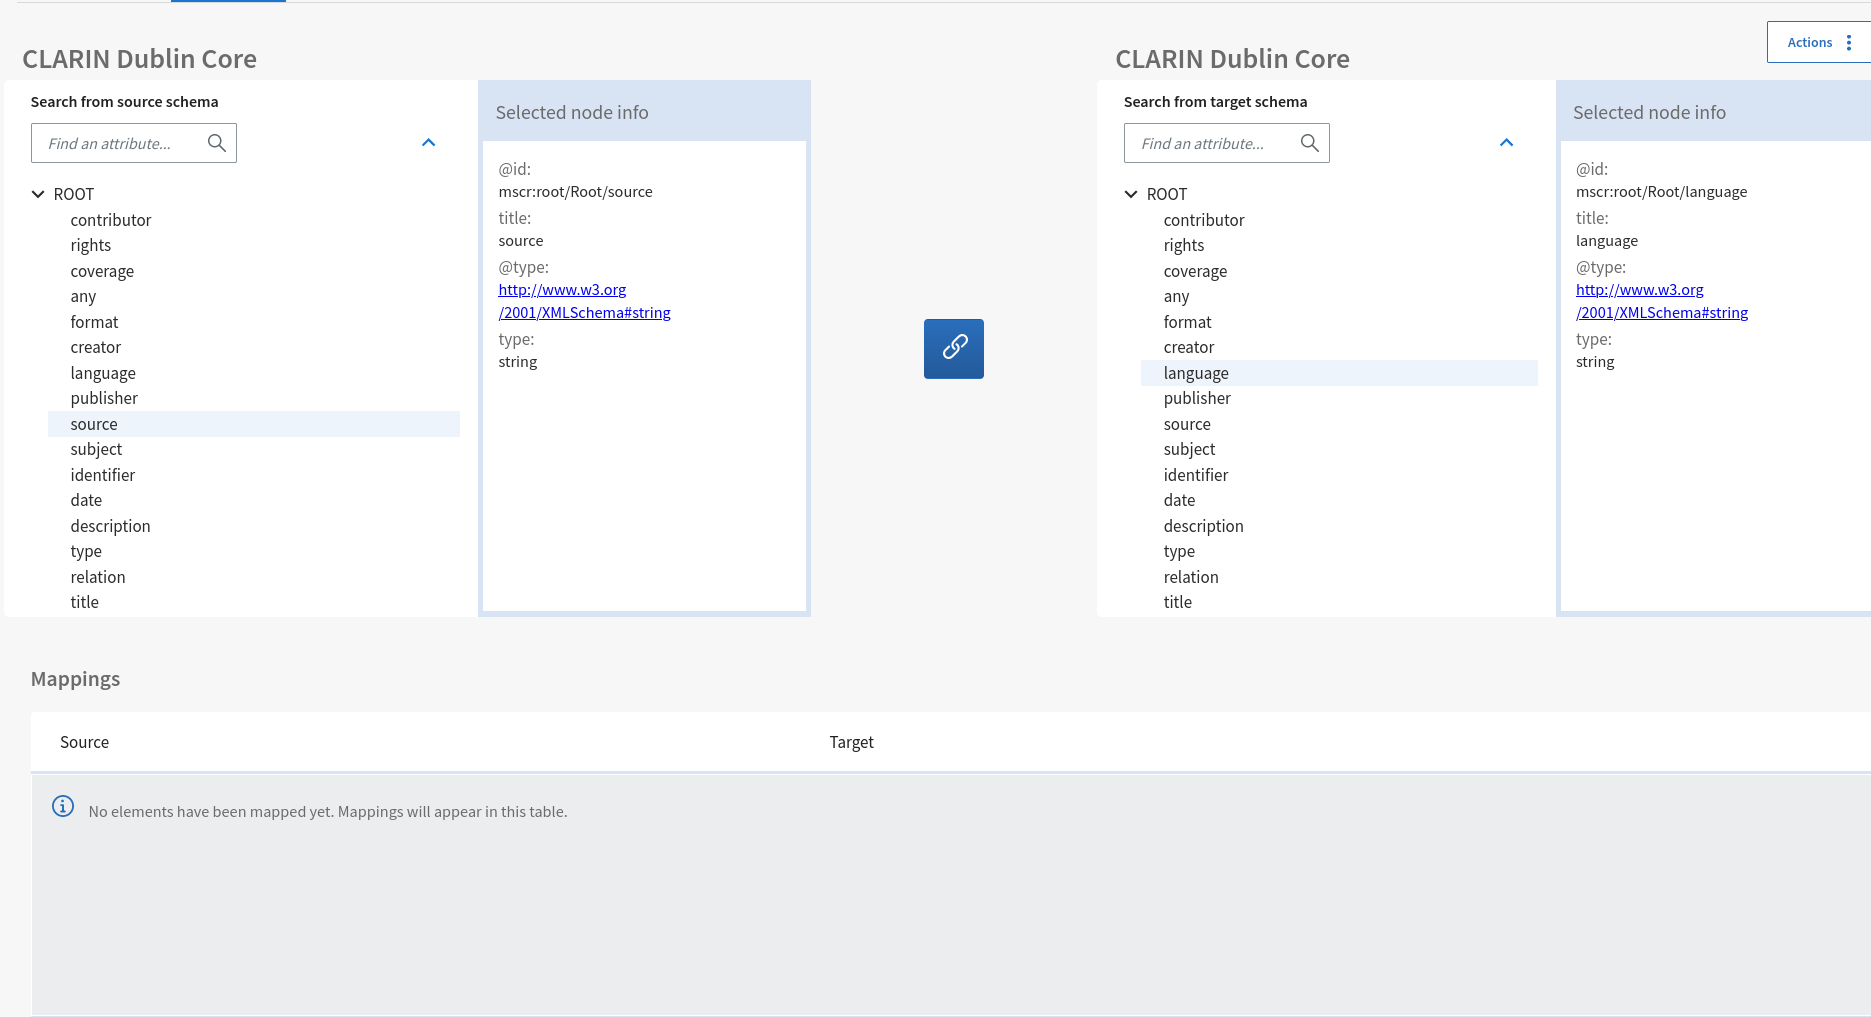Select identifier in the target schema tree
This screenshot has width=1871, height=1017.
[x=1196, y=475]
